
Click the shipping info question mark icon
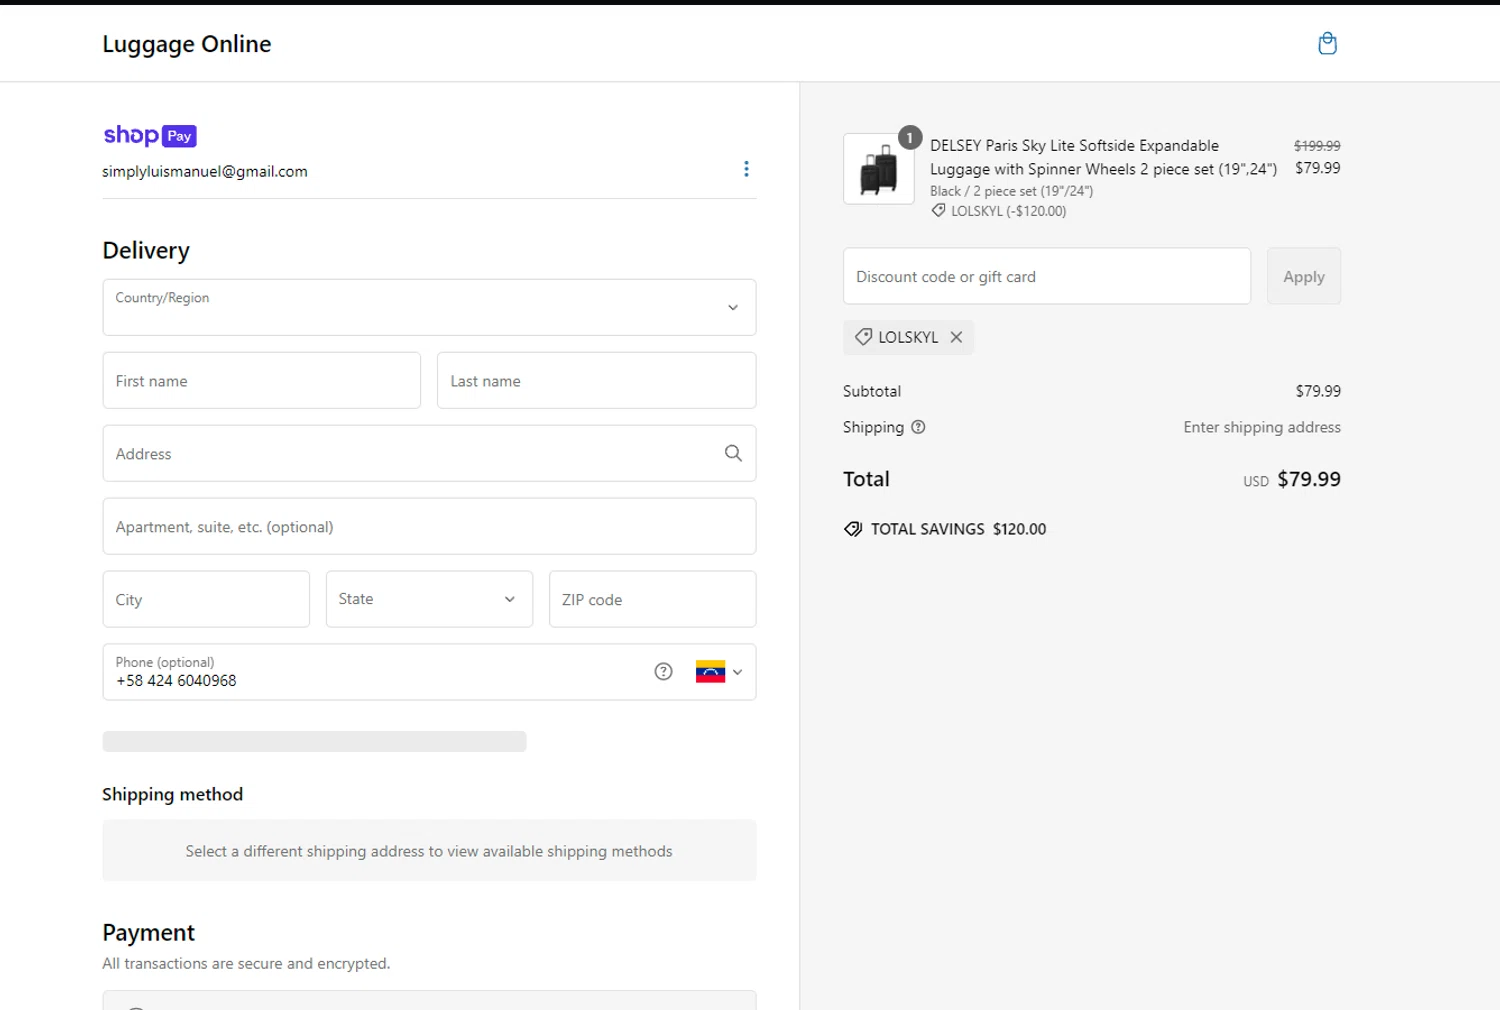coord(918,427)
